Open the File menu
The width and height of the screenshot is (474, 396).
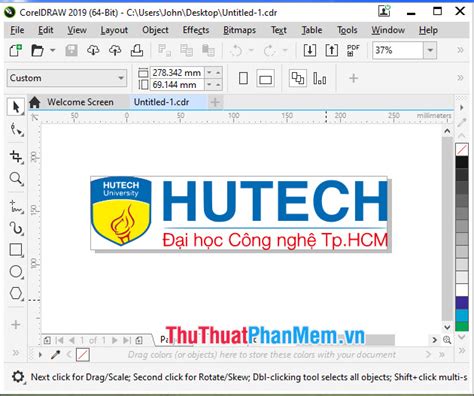[x=17, y=30]
